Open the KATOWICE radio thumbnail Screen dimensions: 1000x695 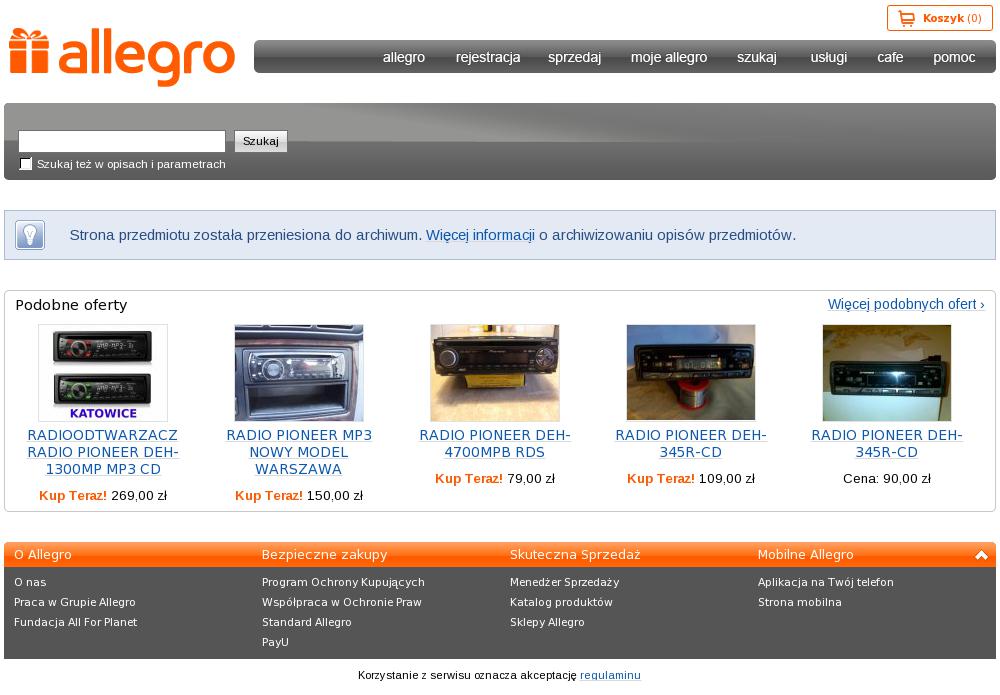click(103, 373)
